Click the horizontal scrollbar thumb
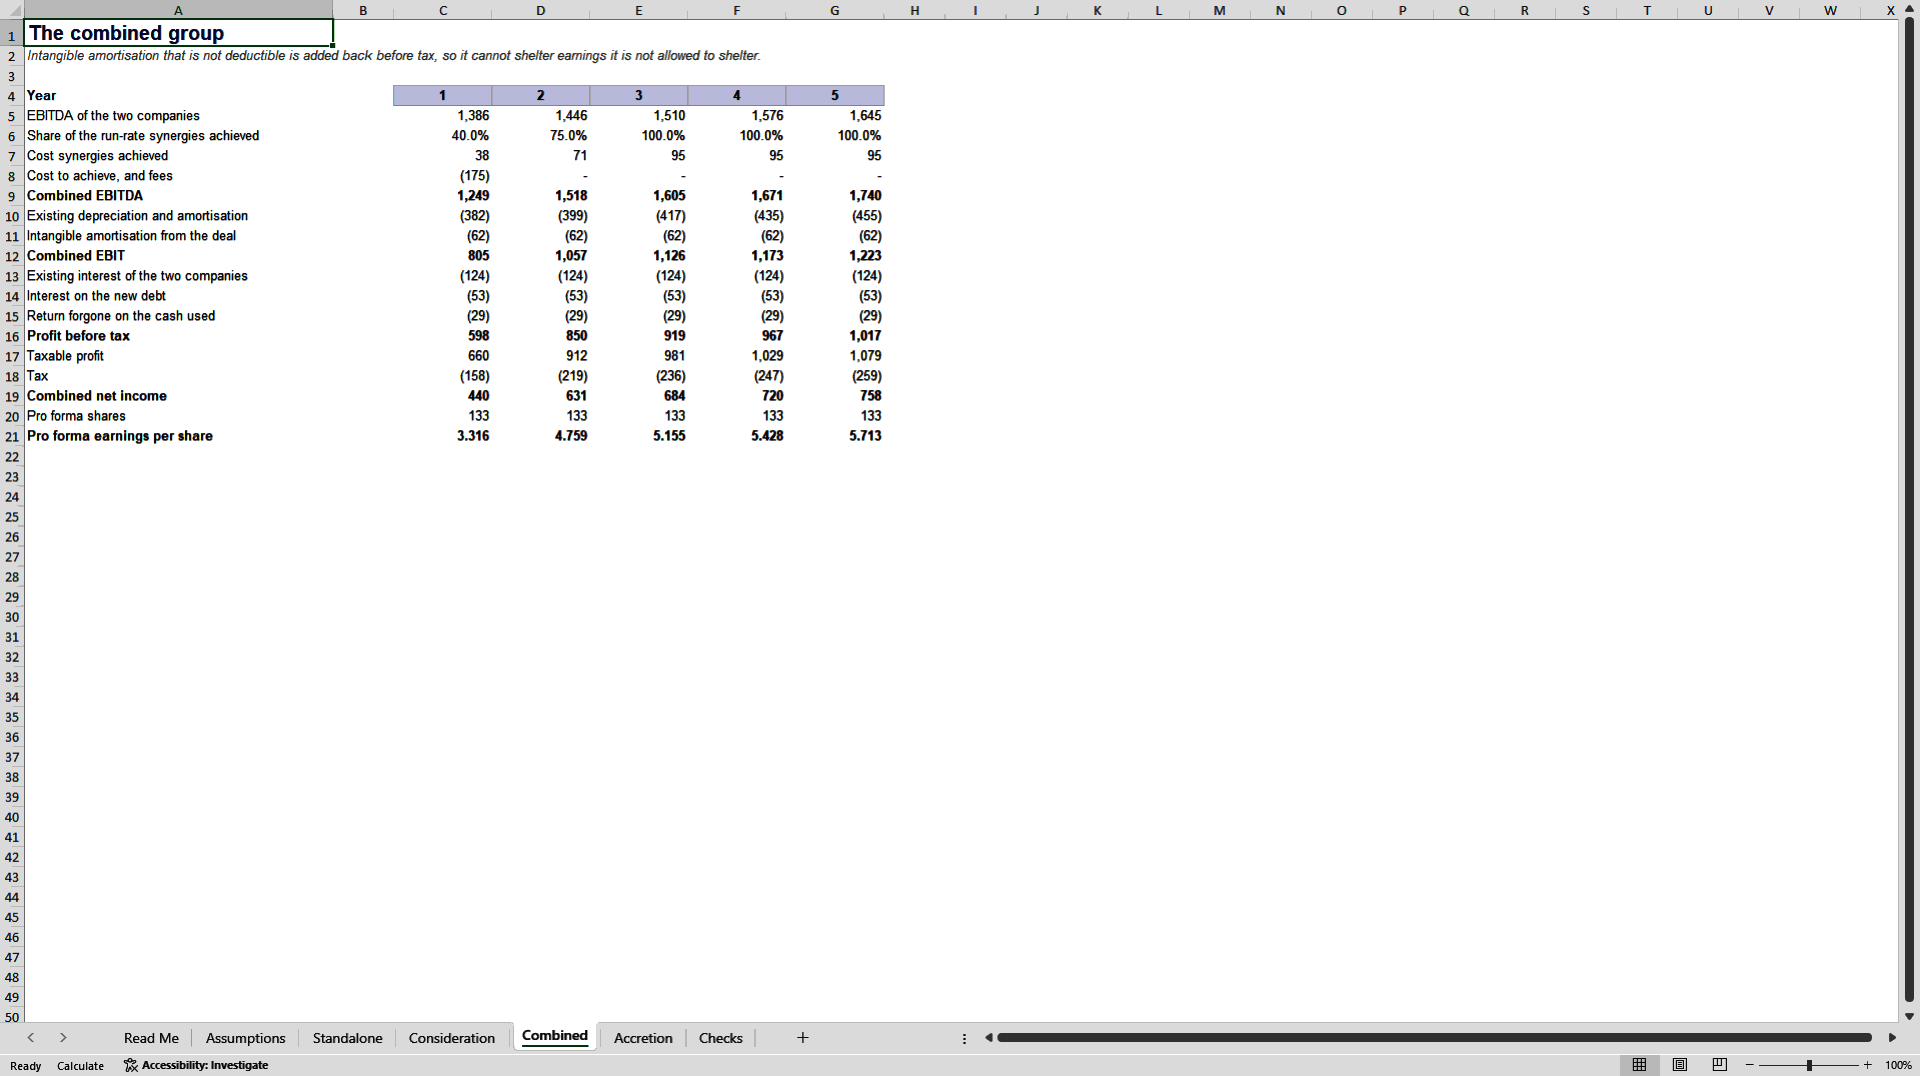The height and width of the screenshot is (1076, 1920). 1434,1038
